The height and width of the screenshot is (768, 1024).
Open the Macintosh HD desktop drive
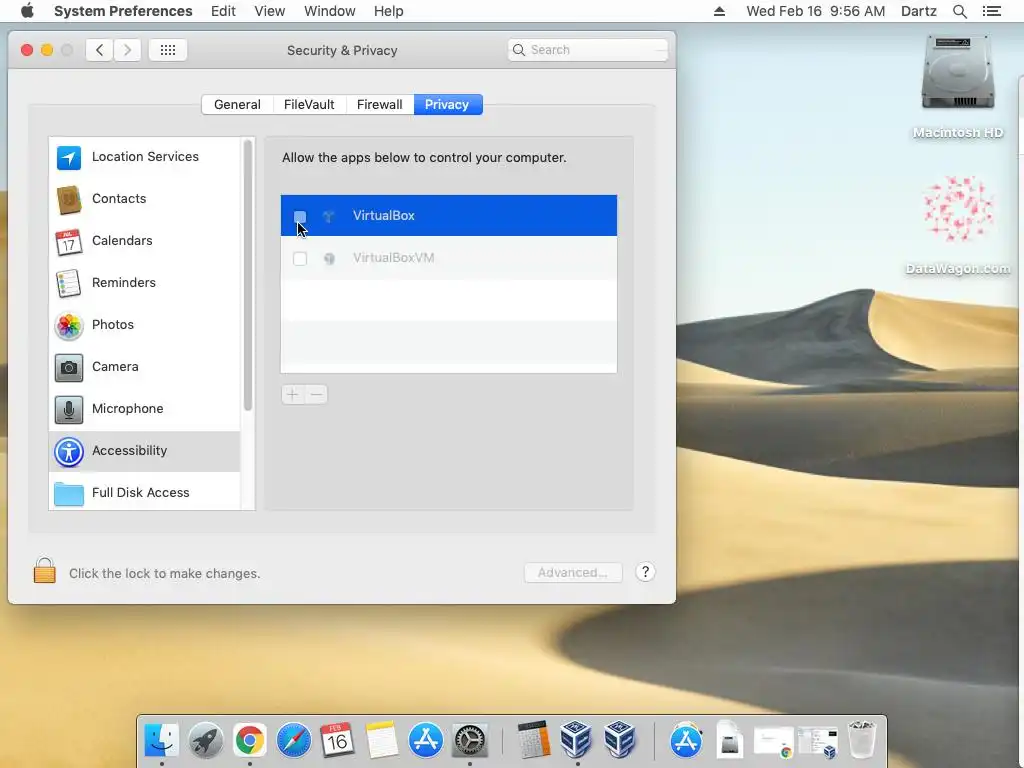pos(957,87)
